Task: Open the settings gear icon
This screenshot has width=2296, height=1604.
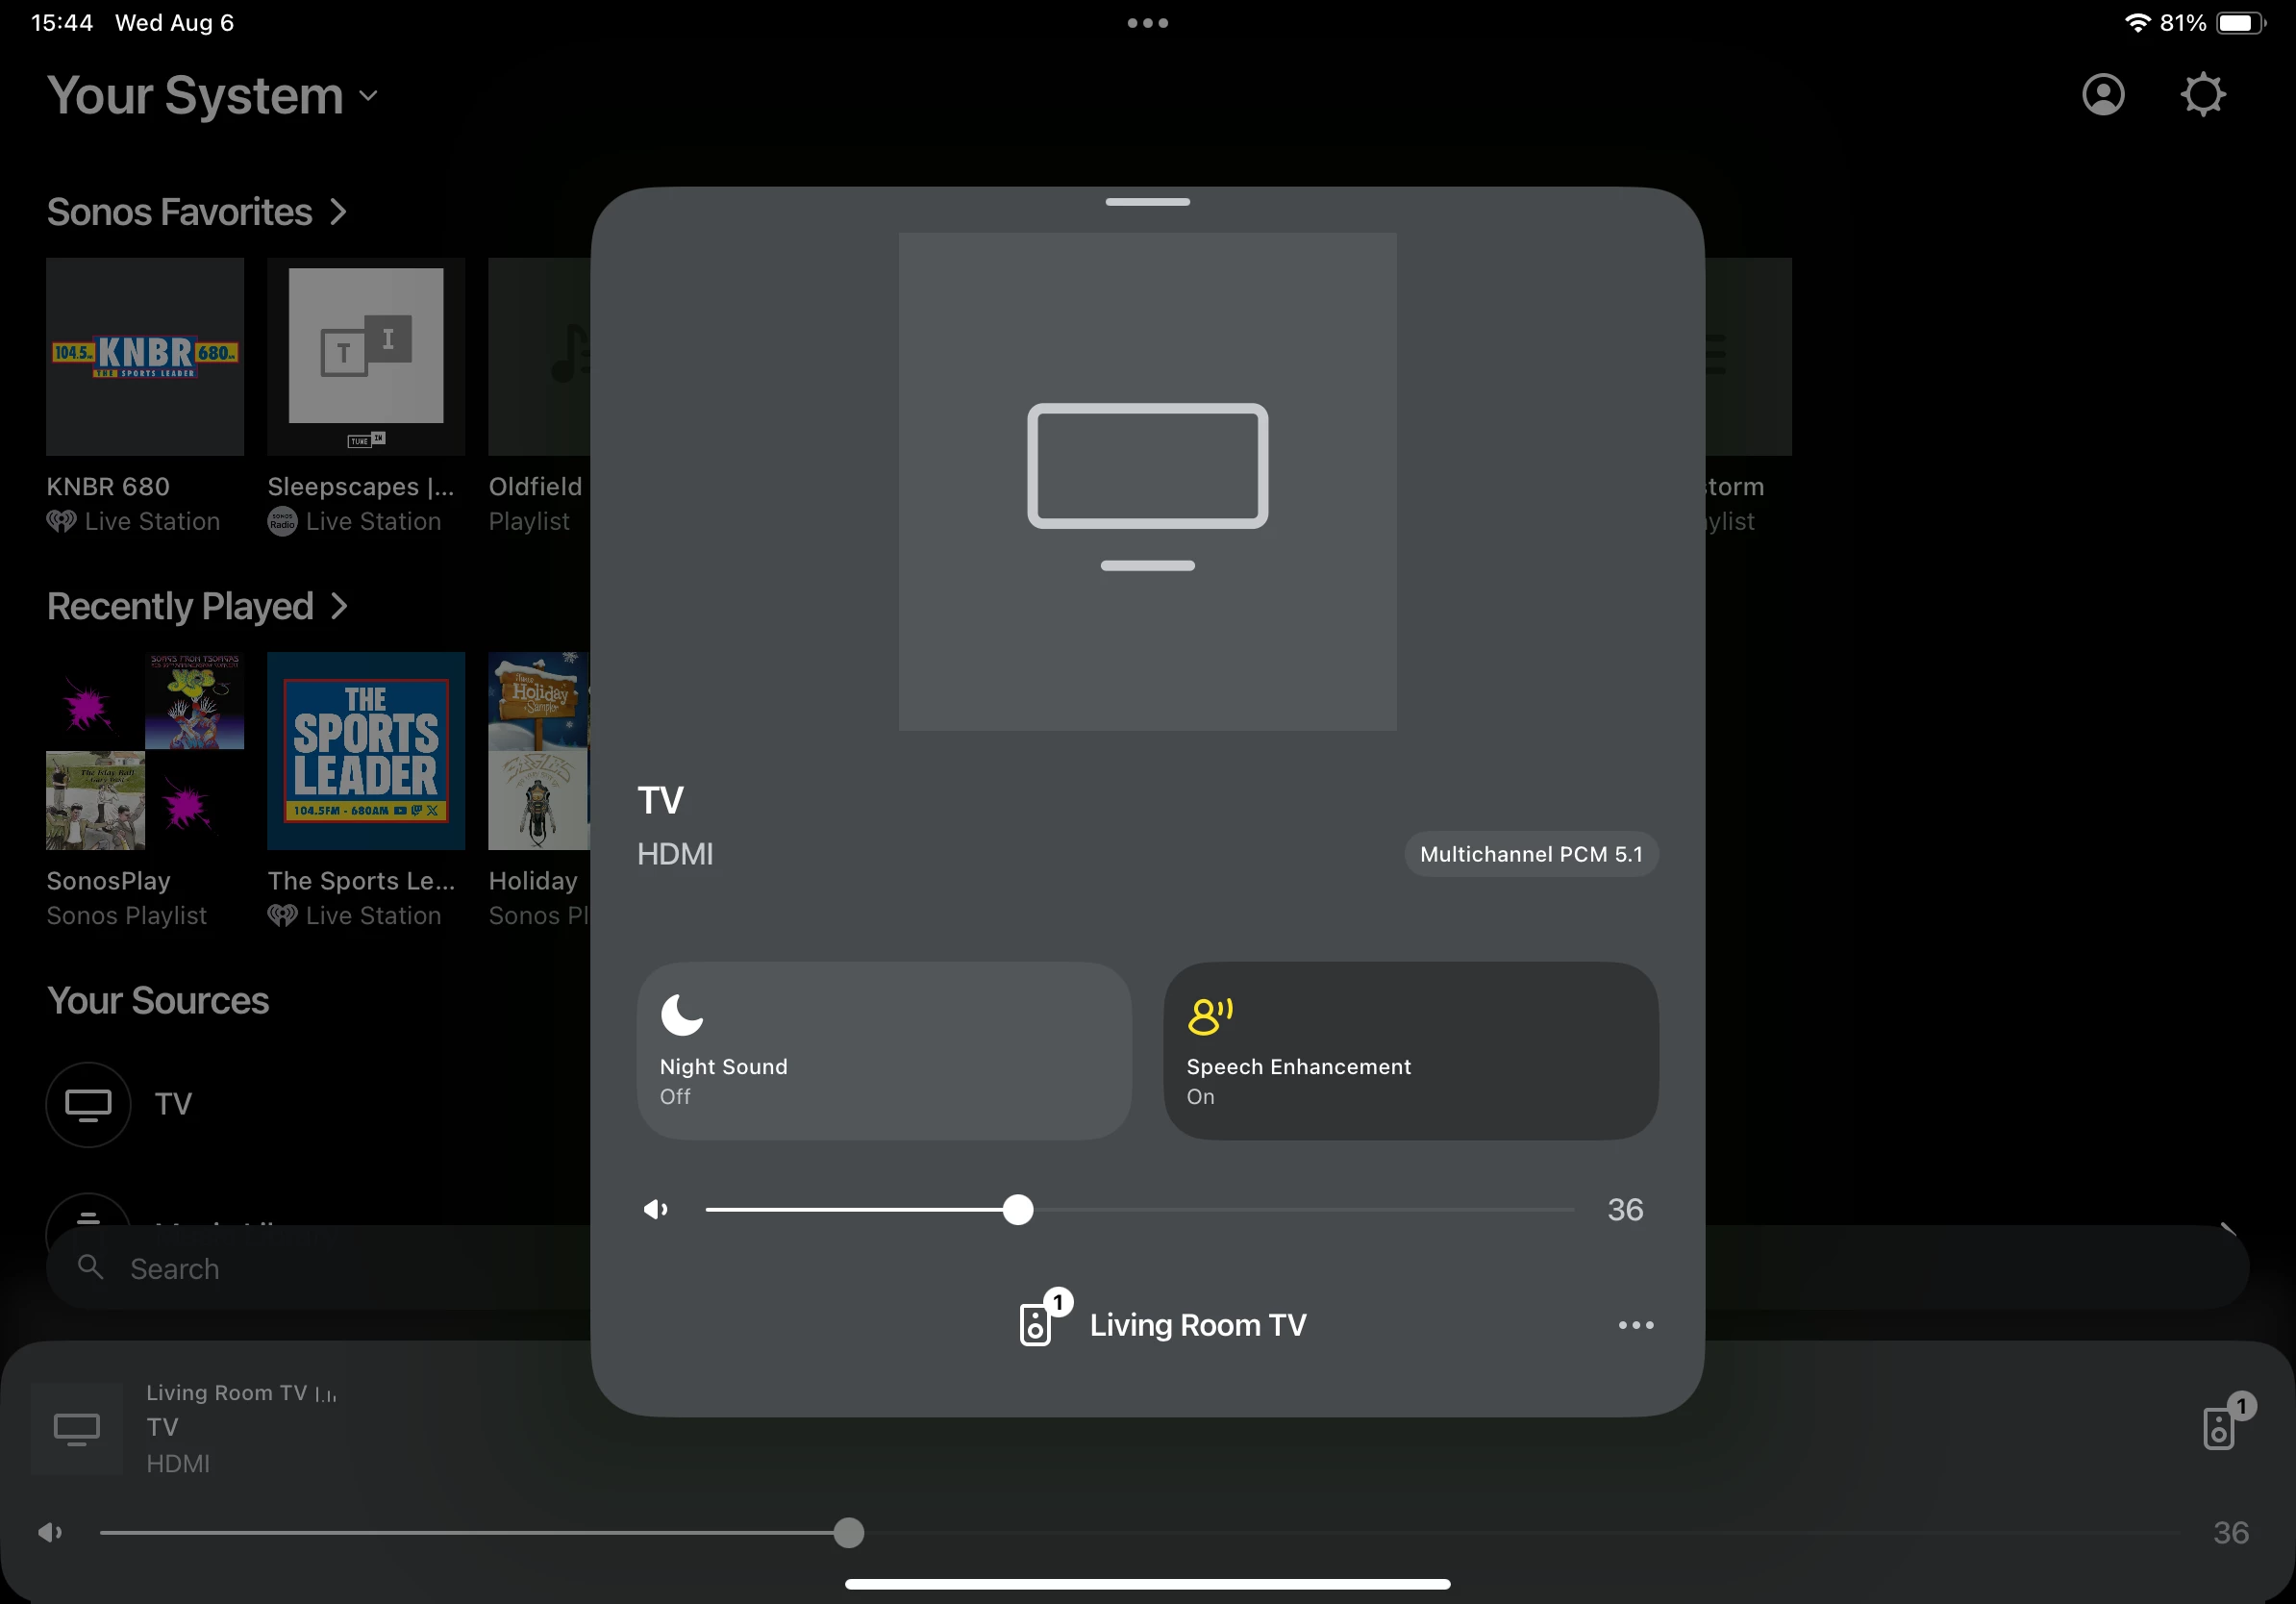Action: click(2202, 95)
